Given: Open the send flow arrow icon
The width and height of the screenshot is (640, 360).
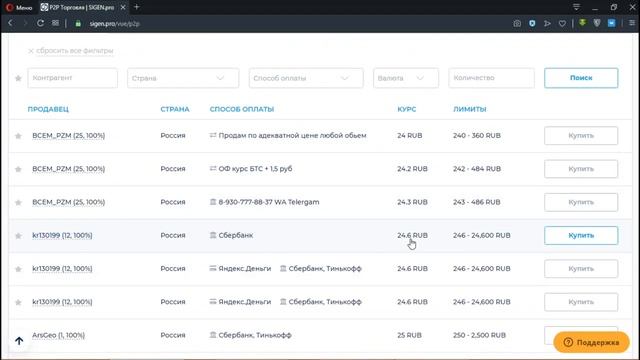Looking at the screenshot, I should coord(547,24).
